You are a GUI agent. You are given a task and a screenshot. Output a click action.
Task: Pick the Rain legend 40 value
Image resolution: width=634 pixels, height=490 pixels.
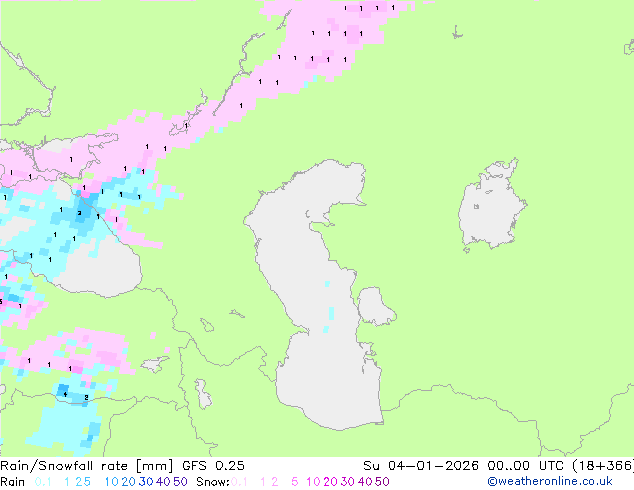pyautogui.click(x=163, y=482)
